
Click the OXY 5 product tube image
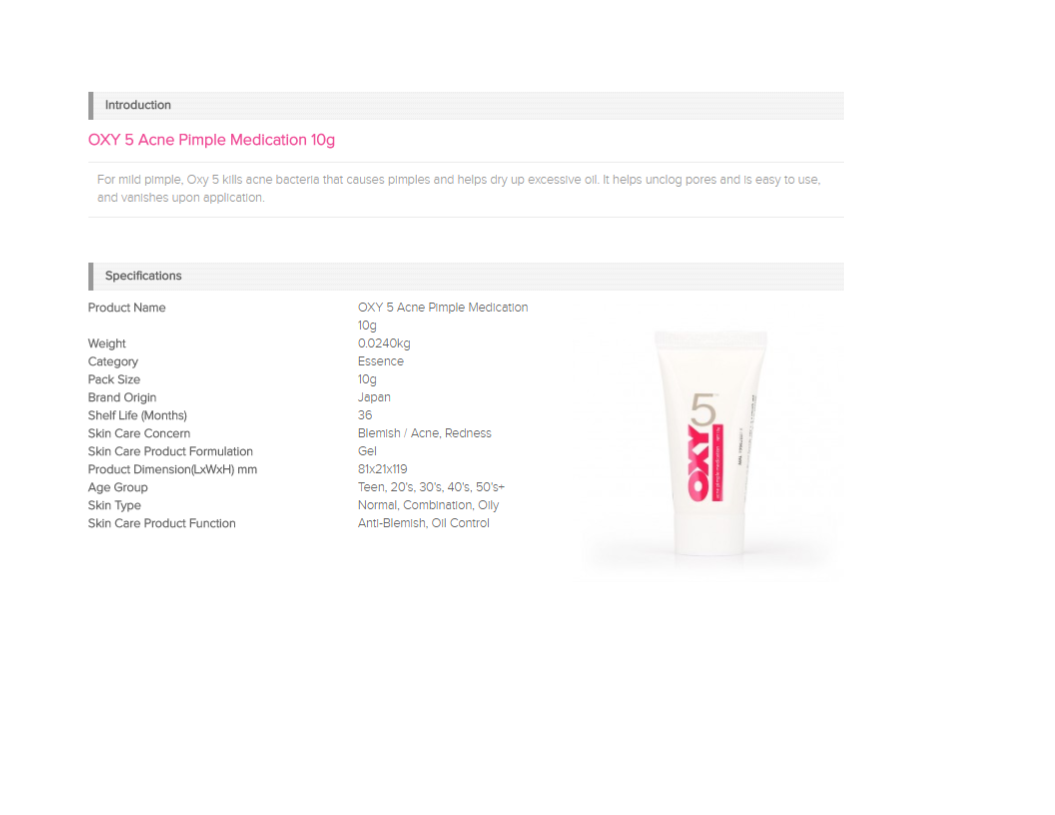coord(711,445)
